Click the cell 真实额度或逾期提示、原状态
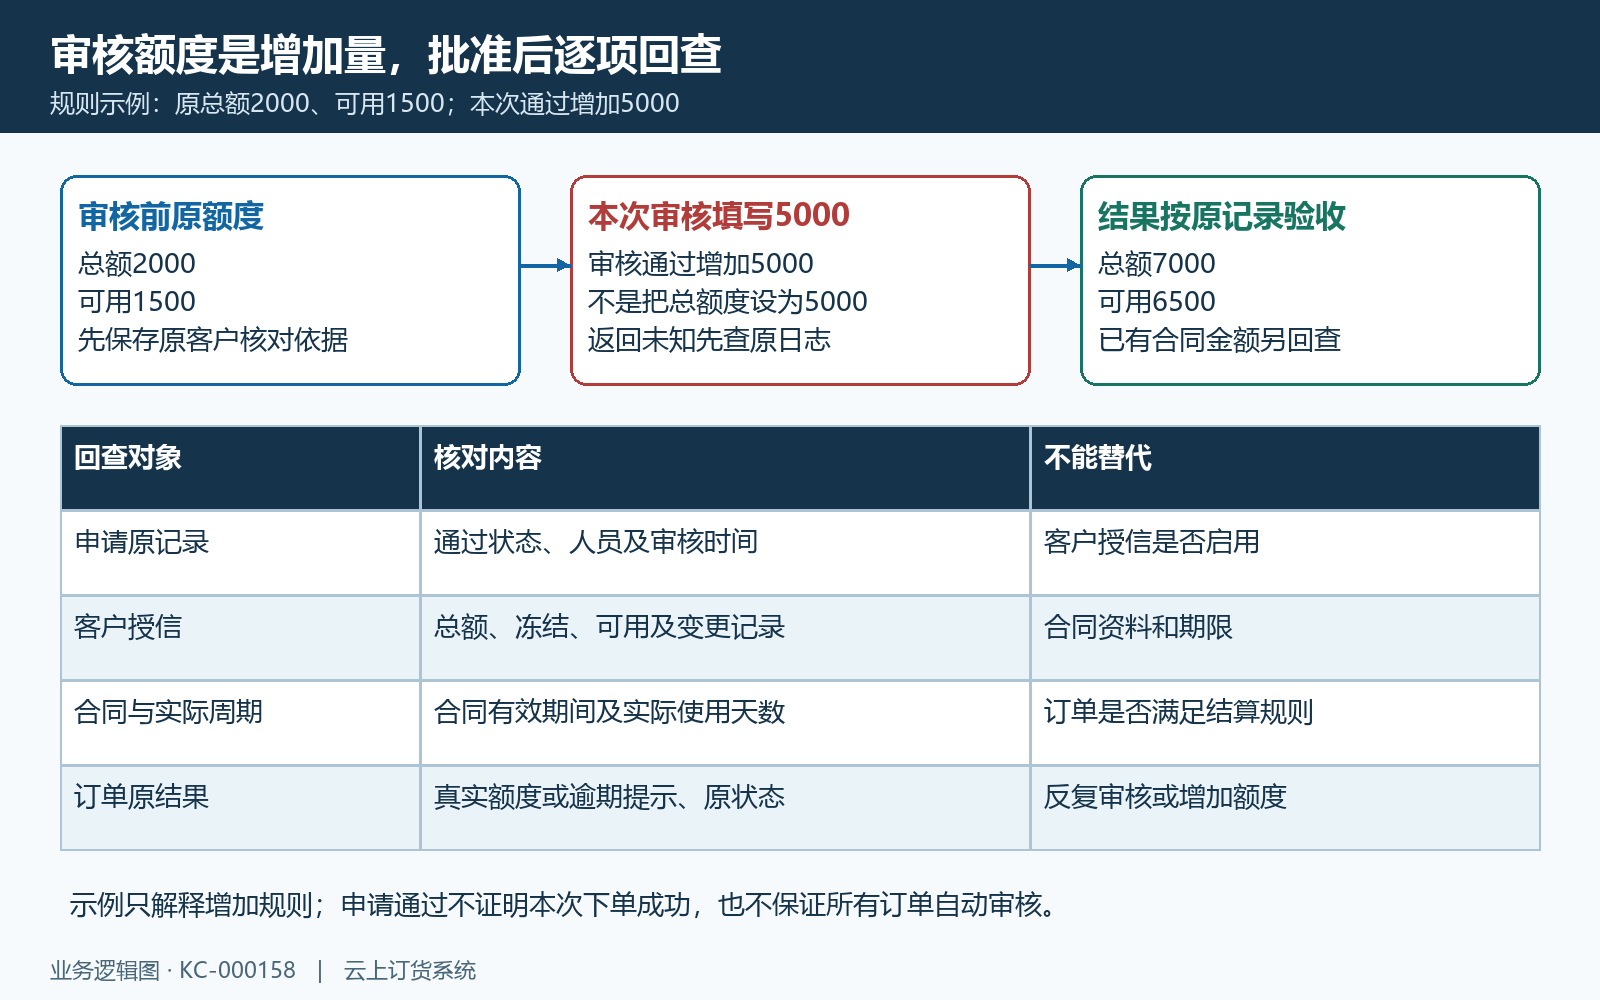 [725, 808]
